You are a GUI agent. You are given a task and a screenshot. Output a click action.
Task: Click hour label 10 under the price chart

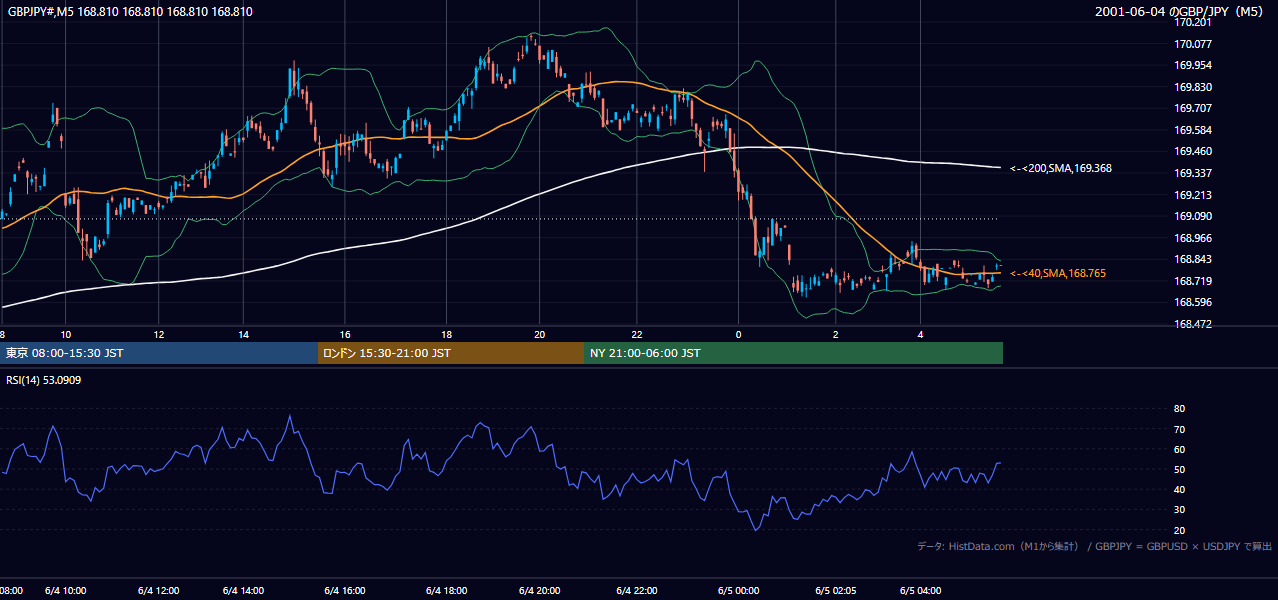(66, 334)
